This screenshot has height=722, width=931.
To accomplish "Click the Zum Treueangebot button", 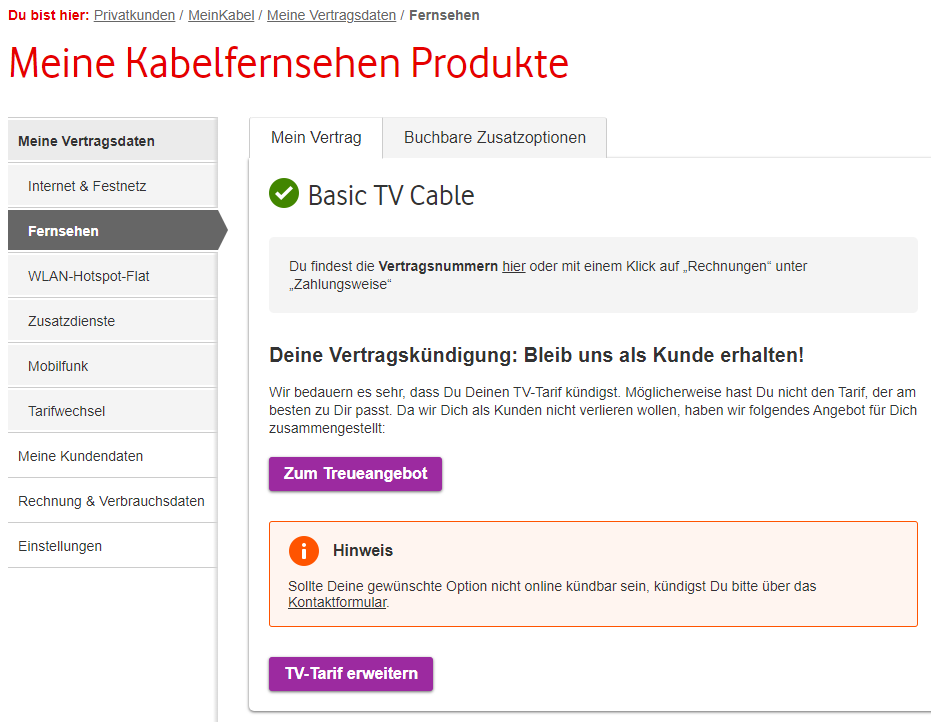I will 355,474.
